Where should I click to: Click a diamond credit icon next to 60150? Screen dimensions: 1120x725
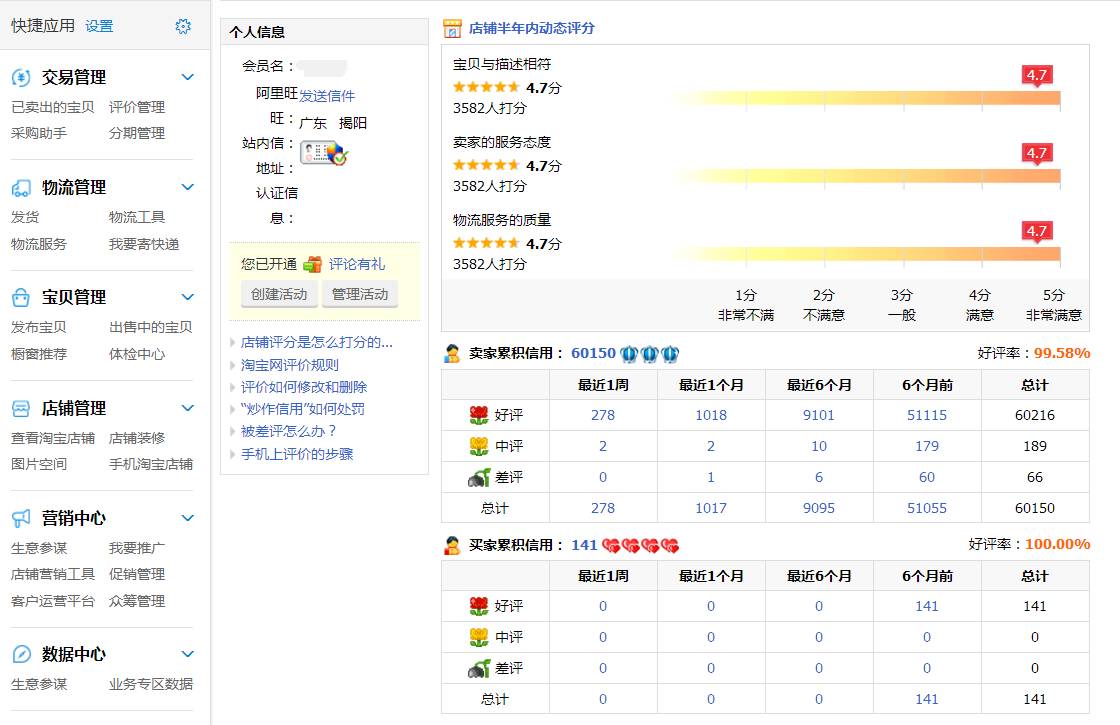(x=631, y=353)
